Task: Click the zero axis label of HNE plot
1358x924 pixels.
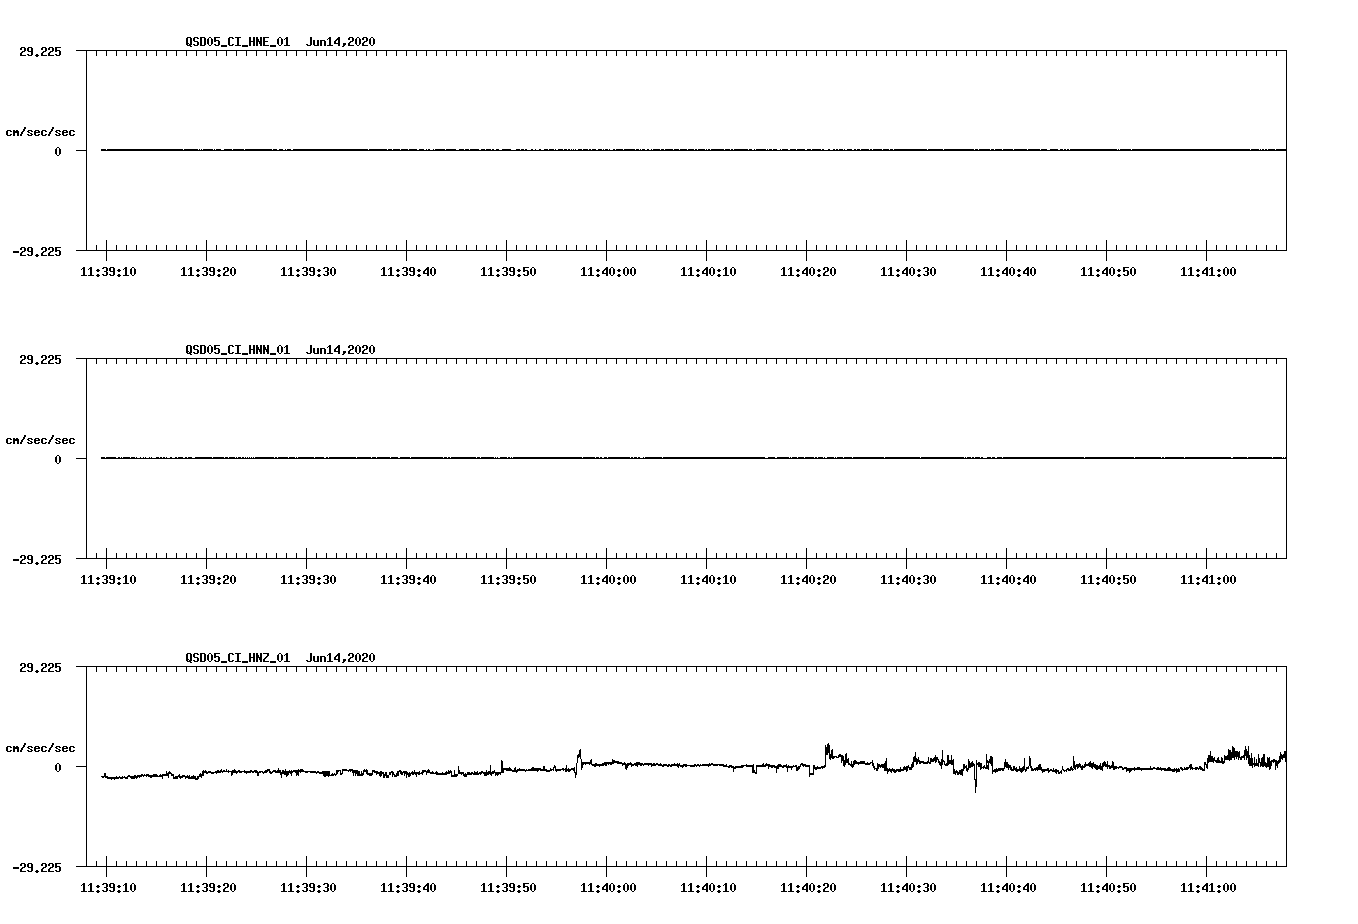Action: pos(58,151)
